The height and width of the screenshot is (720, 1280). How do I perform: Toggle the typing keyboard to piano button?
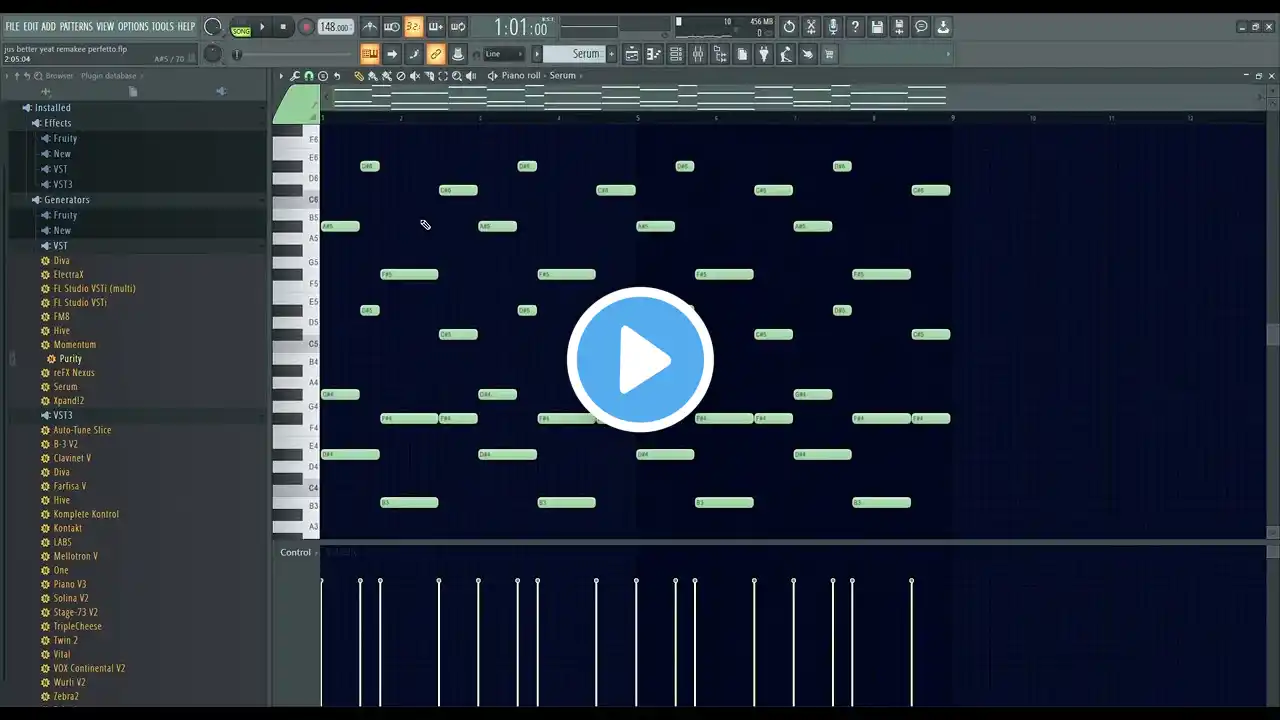pos(370,54)
